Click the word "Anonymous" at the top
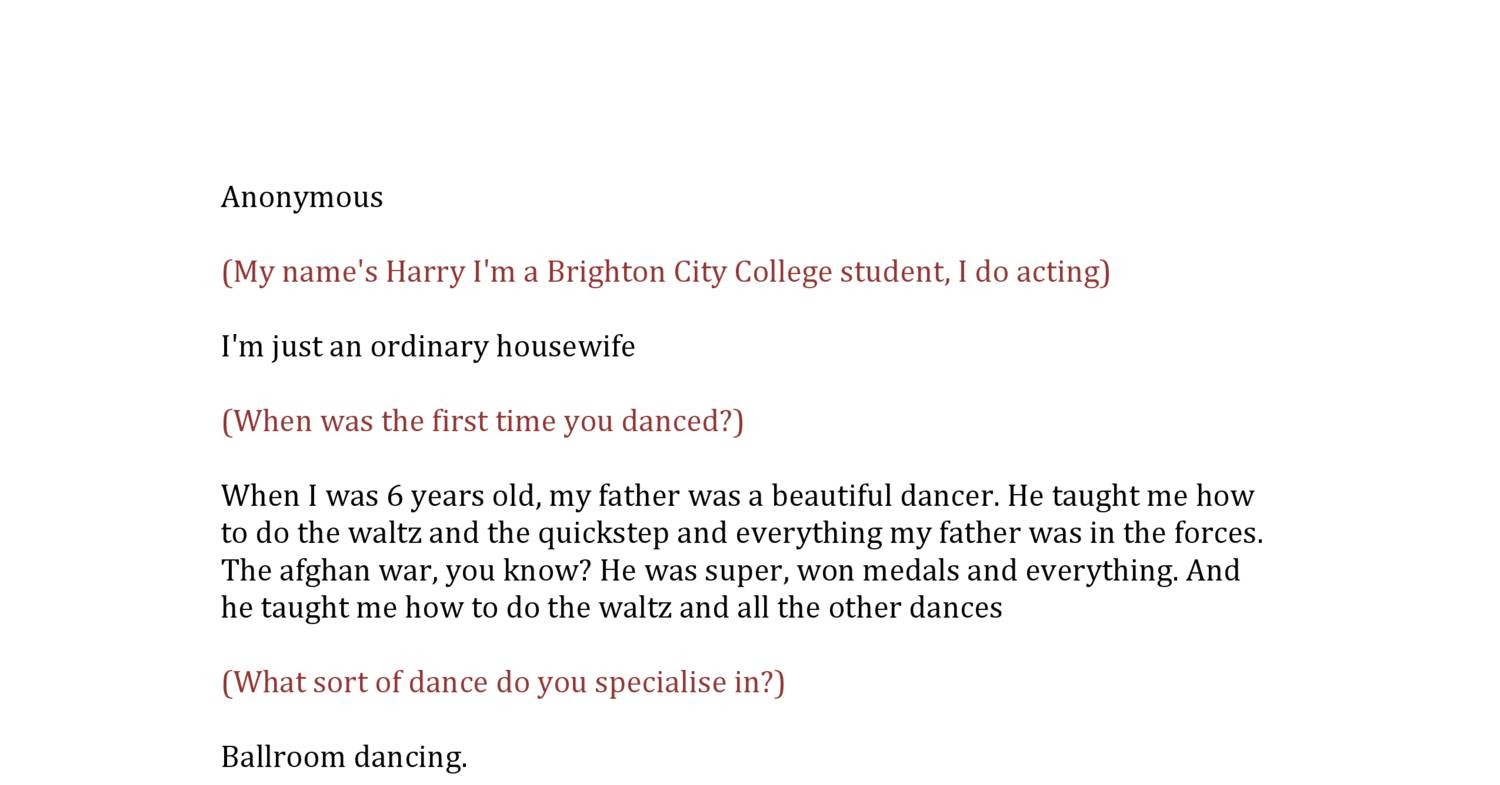This screenshot has height=785, width=1500. tap(301, 197)
